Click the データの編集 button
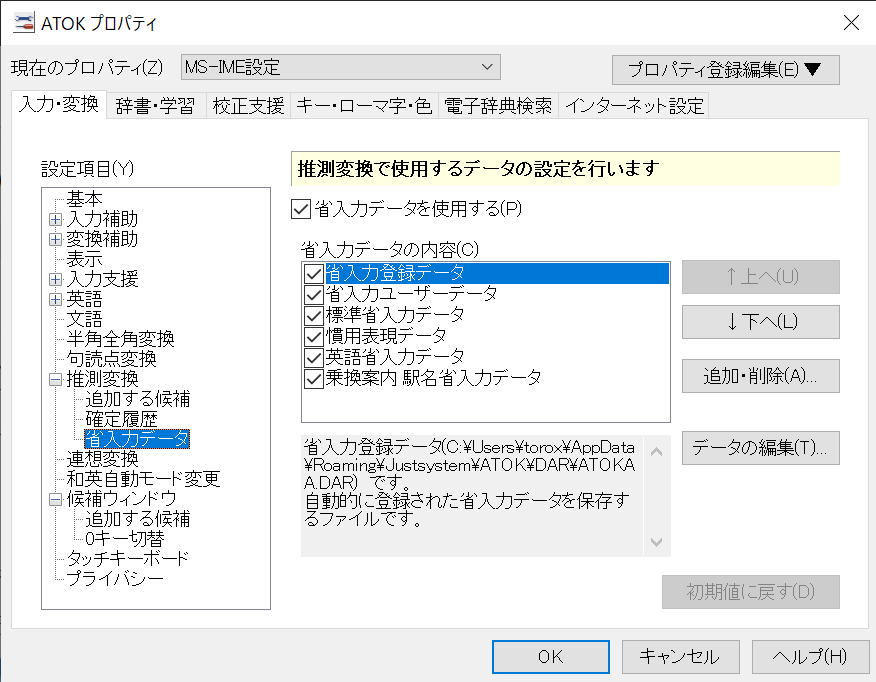876x682 pixels. 760,448
